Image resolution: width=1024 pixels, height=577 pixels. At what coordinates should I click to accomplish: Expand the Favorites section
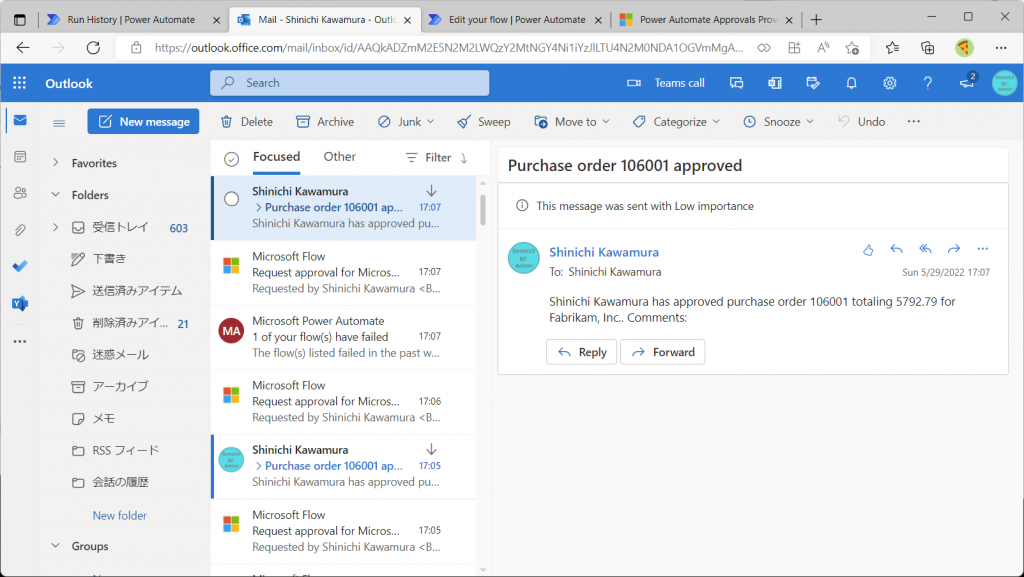[x=56, y=163]
